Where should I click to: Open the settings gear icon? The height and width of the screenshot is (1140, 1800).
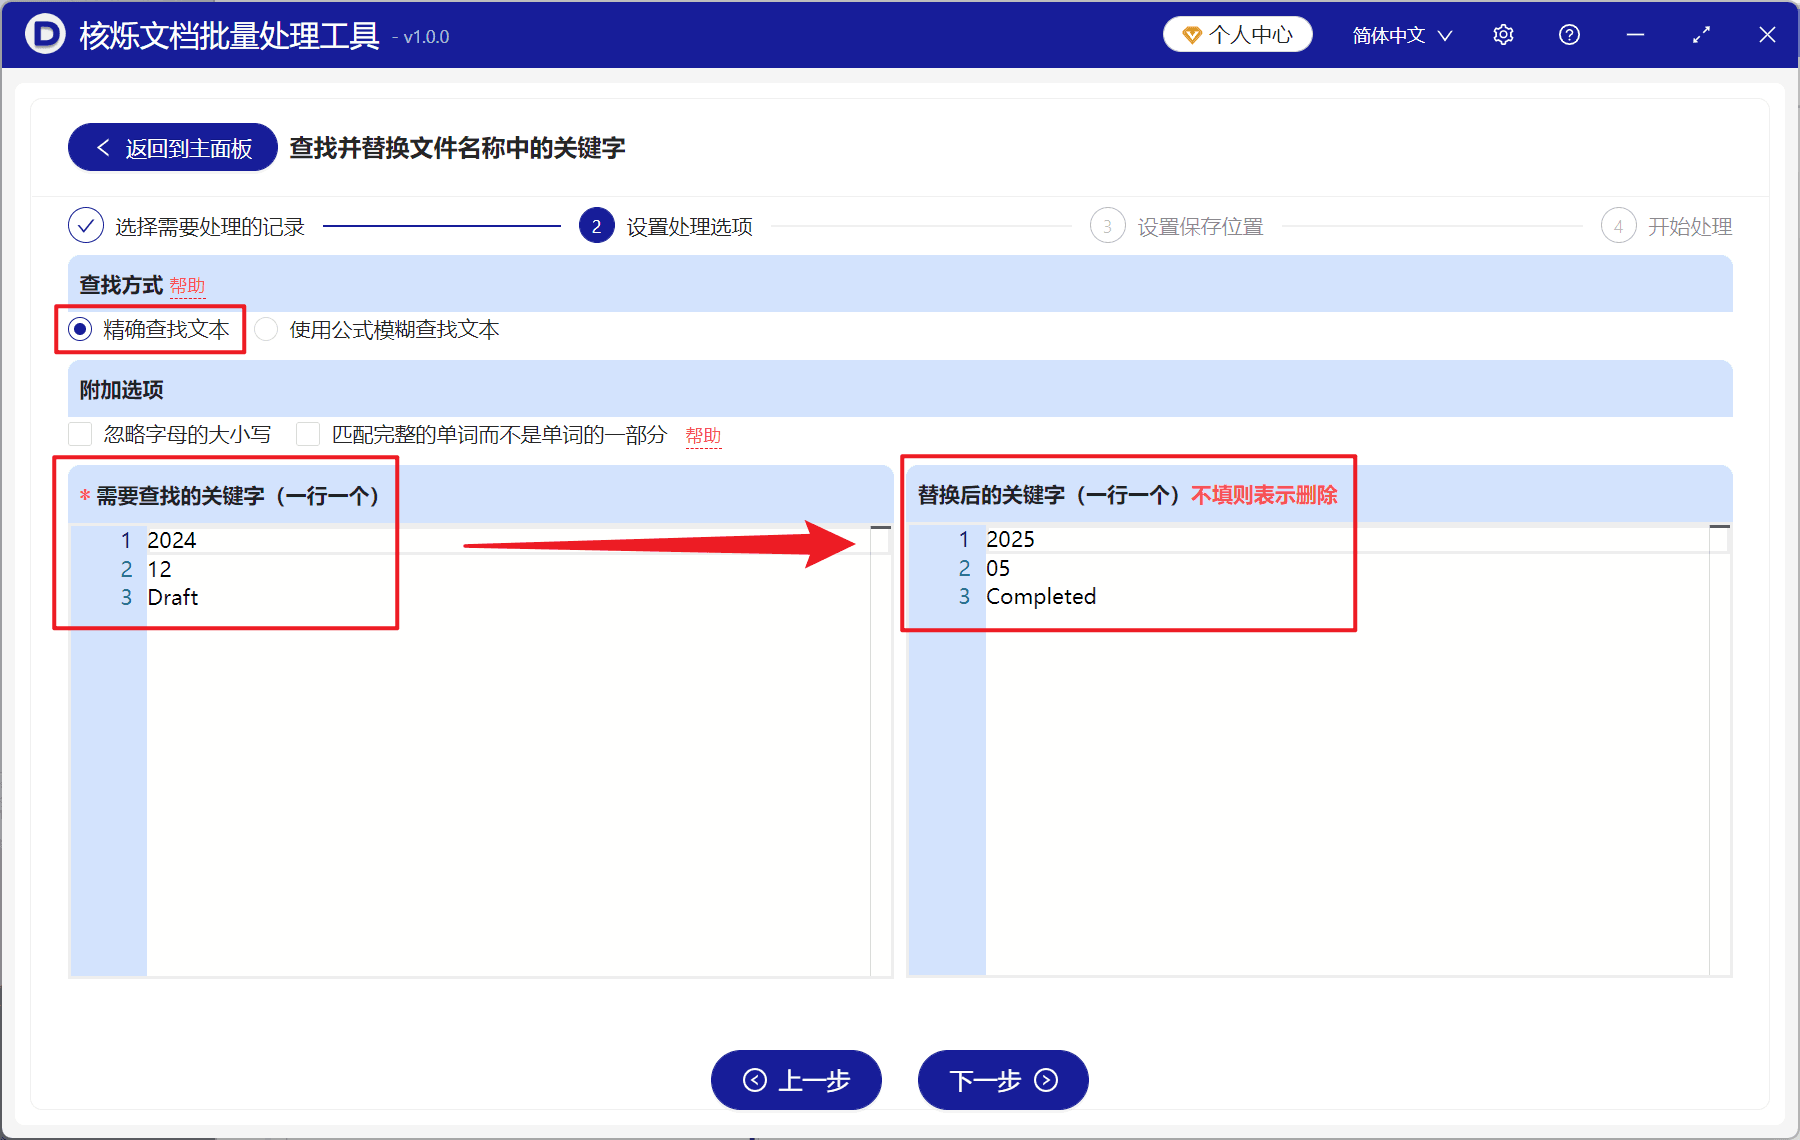[x=1503, y=35]
